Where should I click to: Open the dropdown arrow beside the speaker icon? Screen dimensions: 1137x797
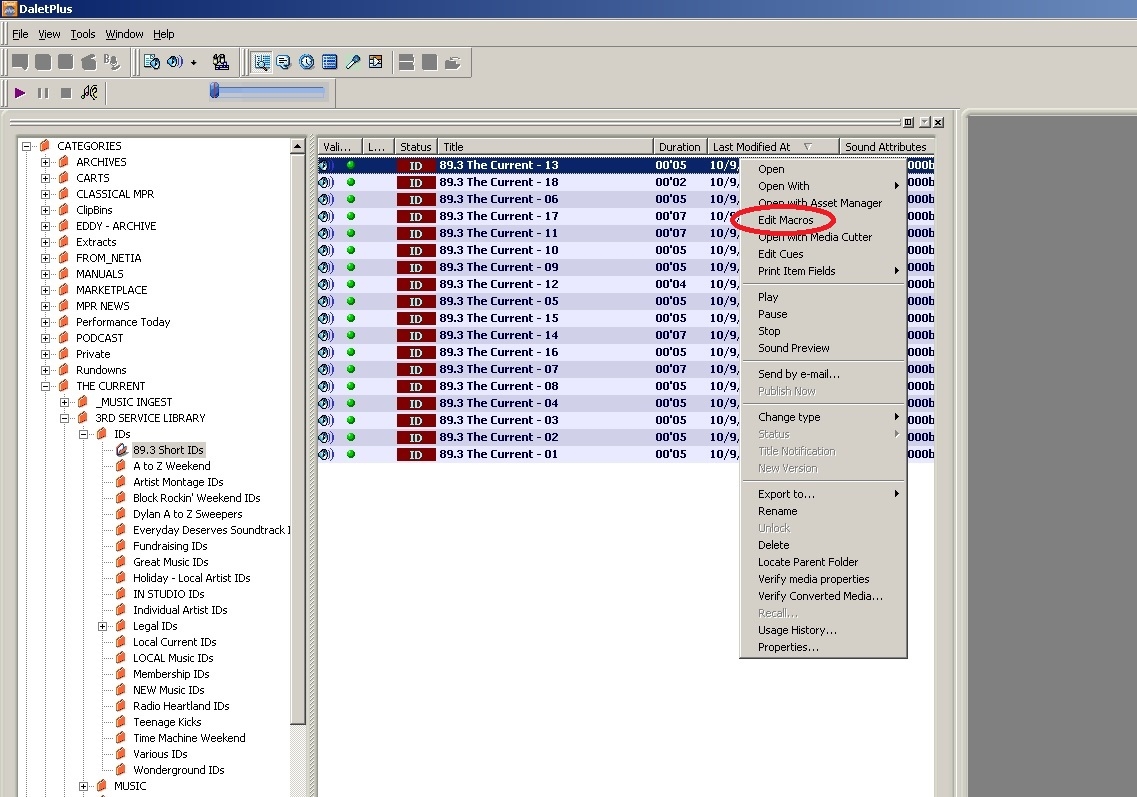click(x=194, y=63)
